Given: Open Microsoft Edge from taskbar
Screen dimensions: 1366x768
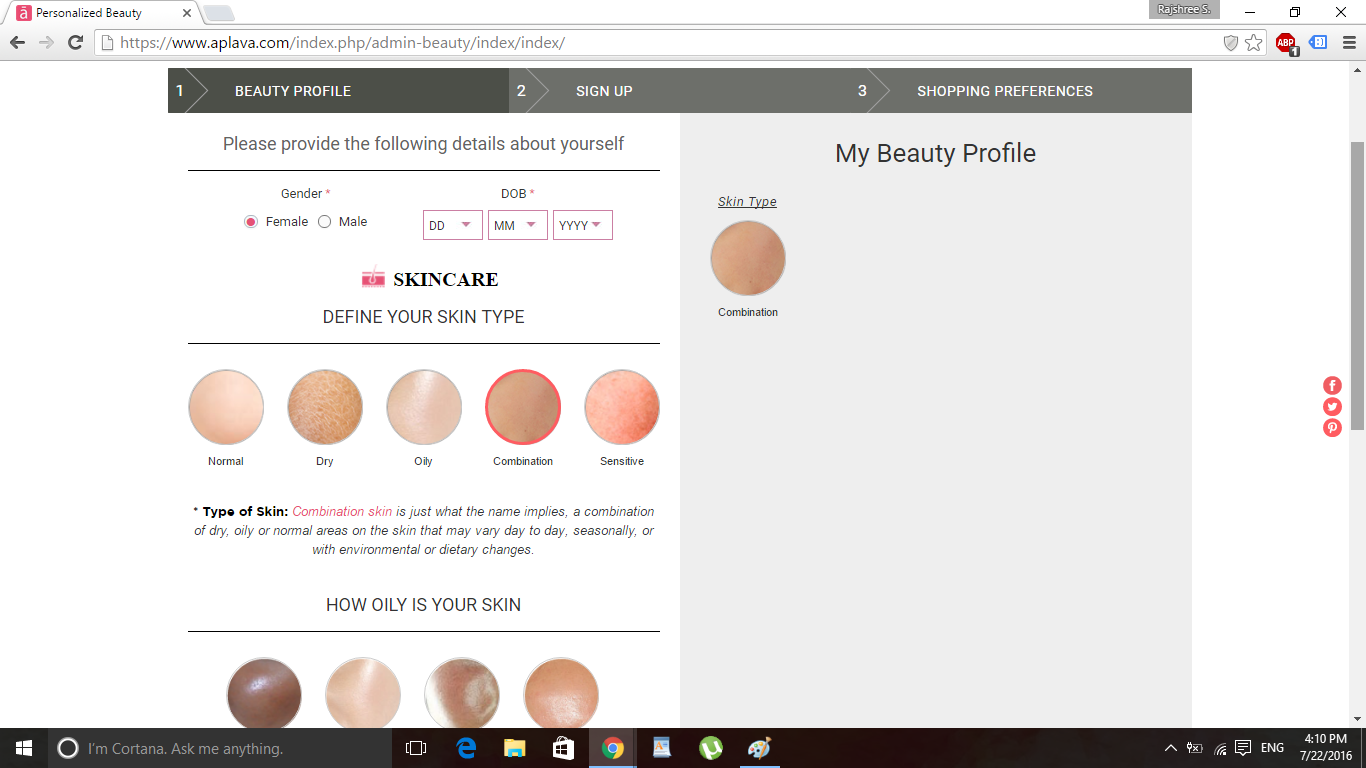Looking at the screenshot, I should pyautogui.click(x=466, y=748).
